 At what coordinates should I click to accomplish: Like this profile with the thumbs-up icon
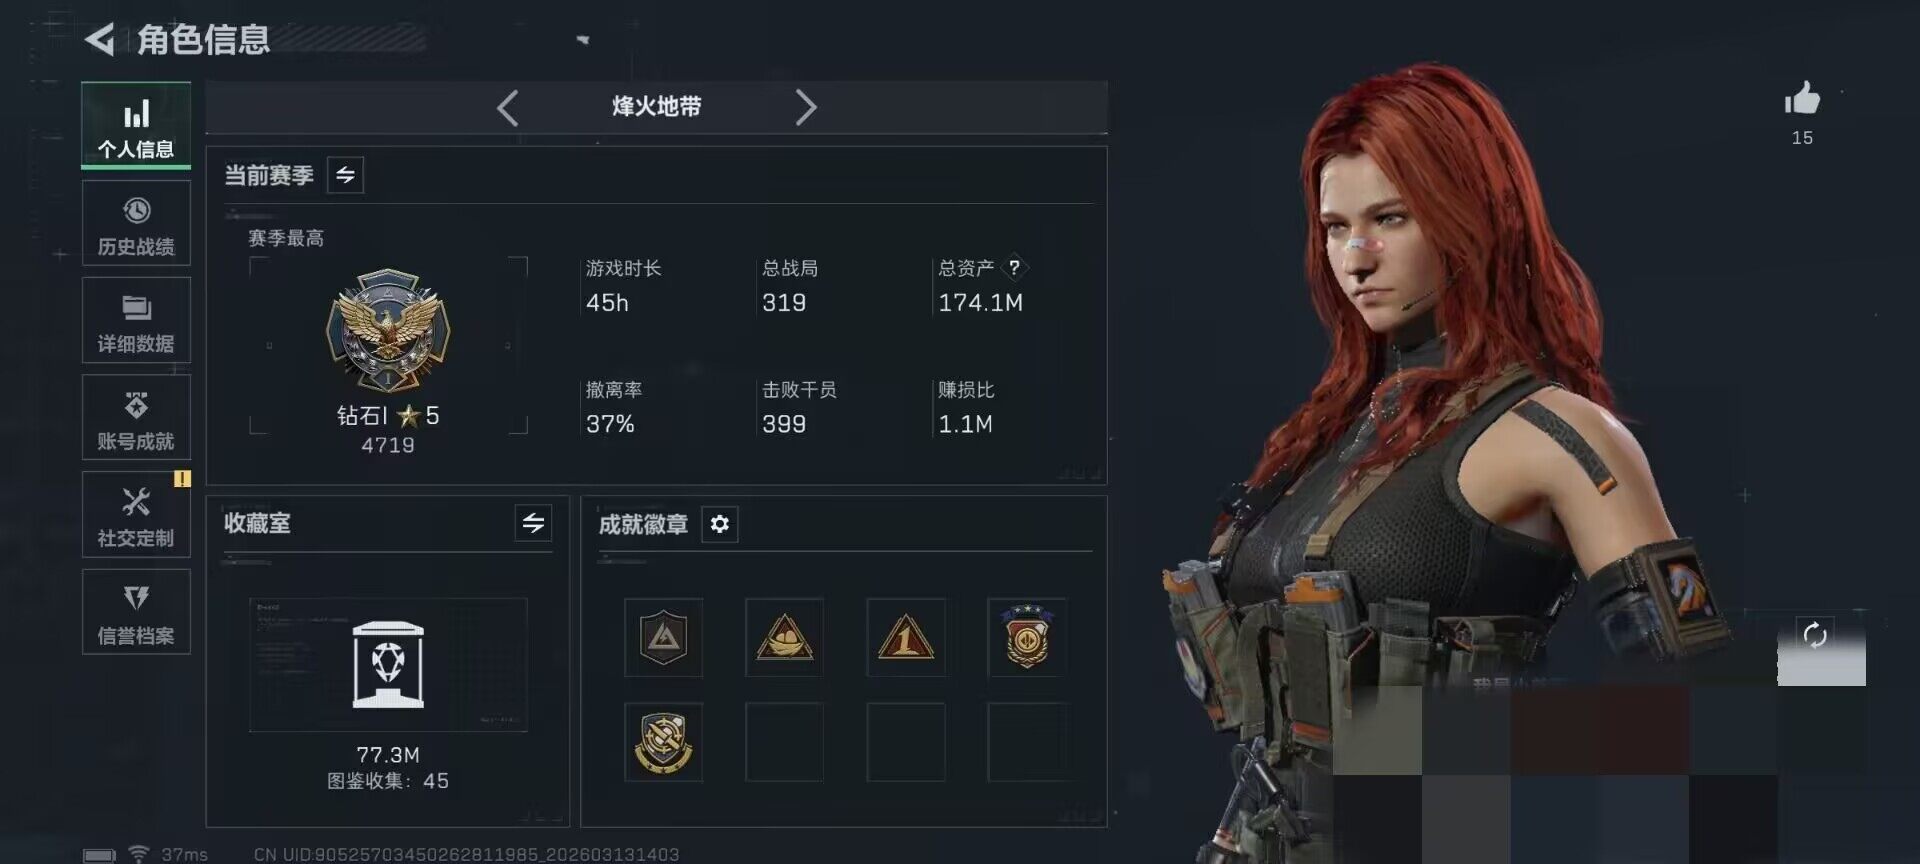(1802, 100)
